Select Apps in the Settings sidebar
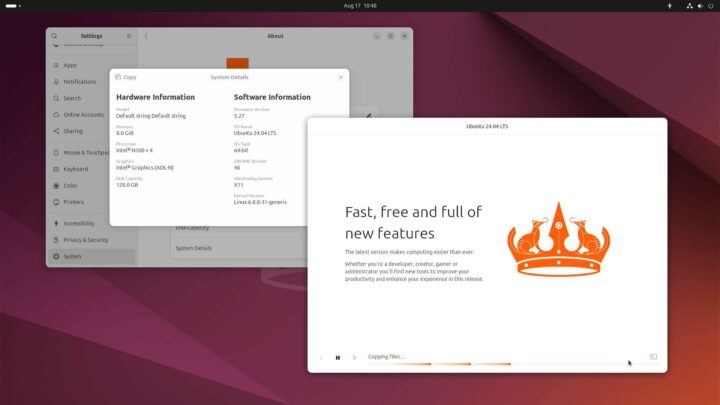The height and width of the screenshot is (405, 720). click(x=70, y=65)
